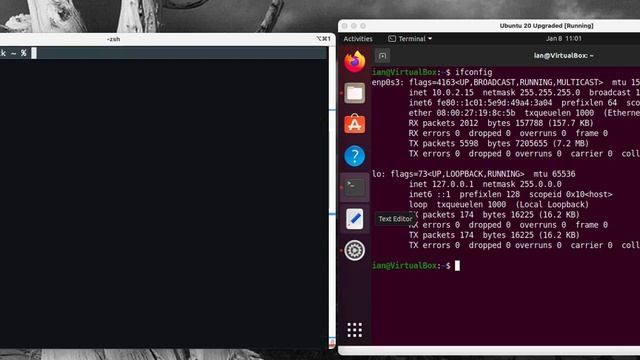The image size is (640, 360).
Task: Click the -zsh window title bar
Action: click(113, 39)
